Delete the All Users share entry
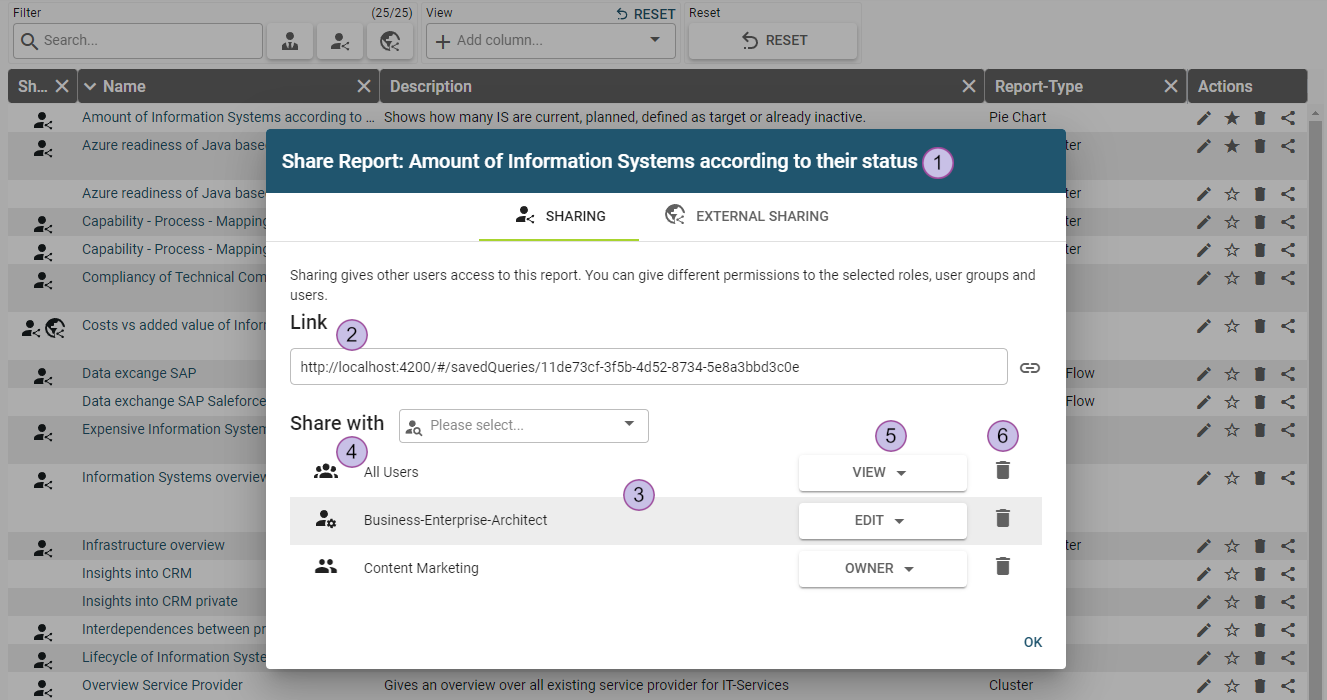 (x=1003, y=470)
